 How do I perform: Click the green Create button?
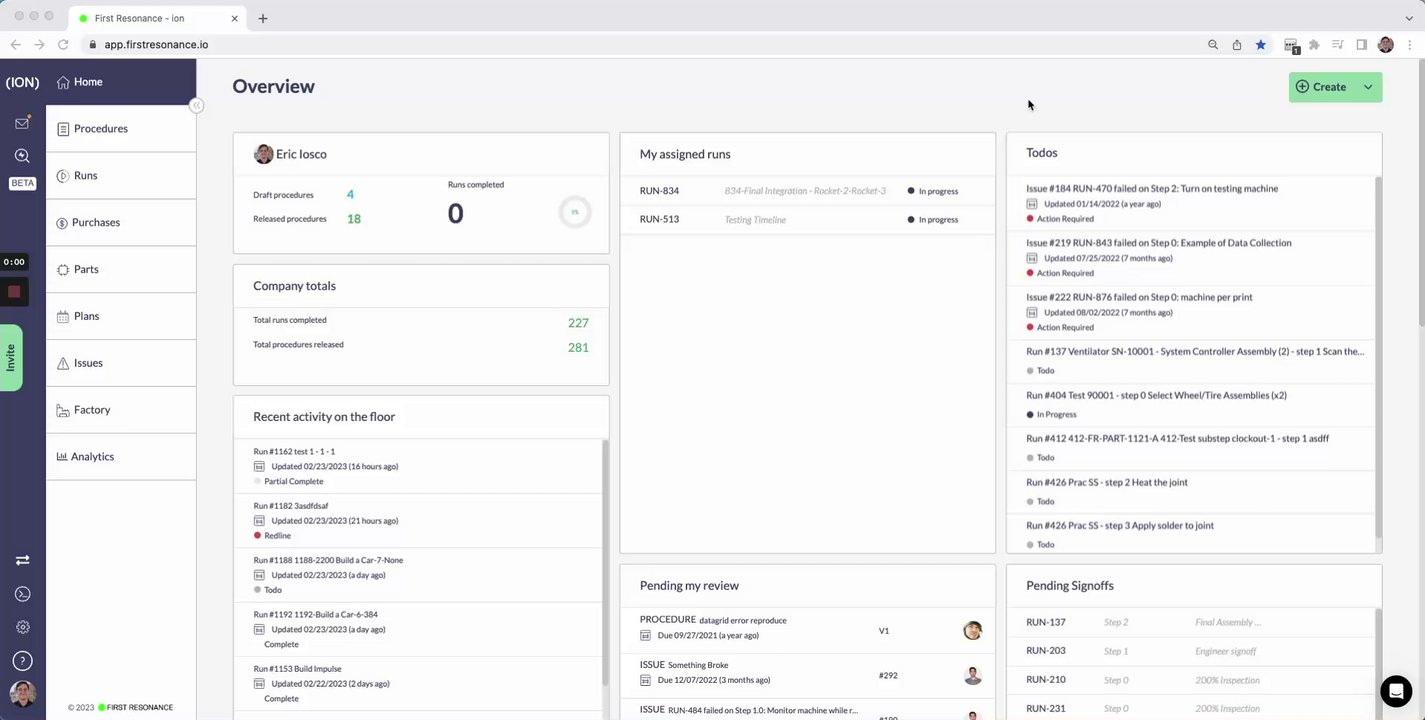1322,87
